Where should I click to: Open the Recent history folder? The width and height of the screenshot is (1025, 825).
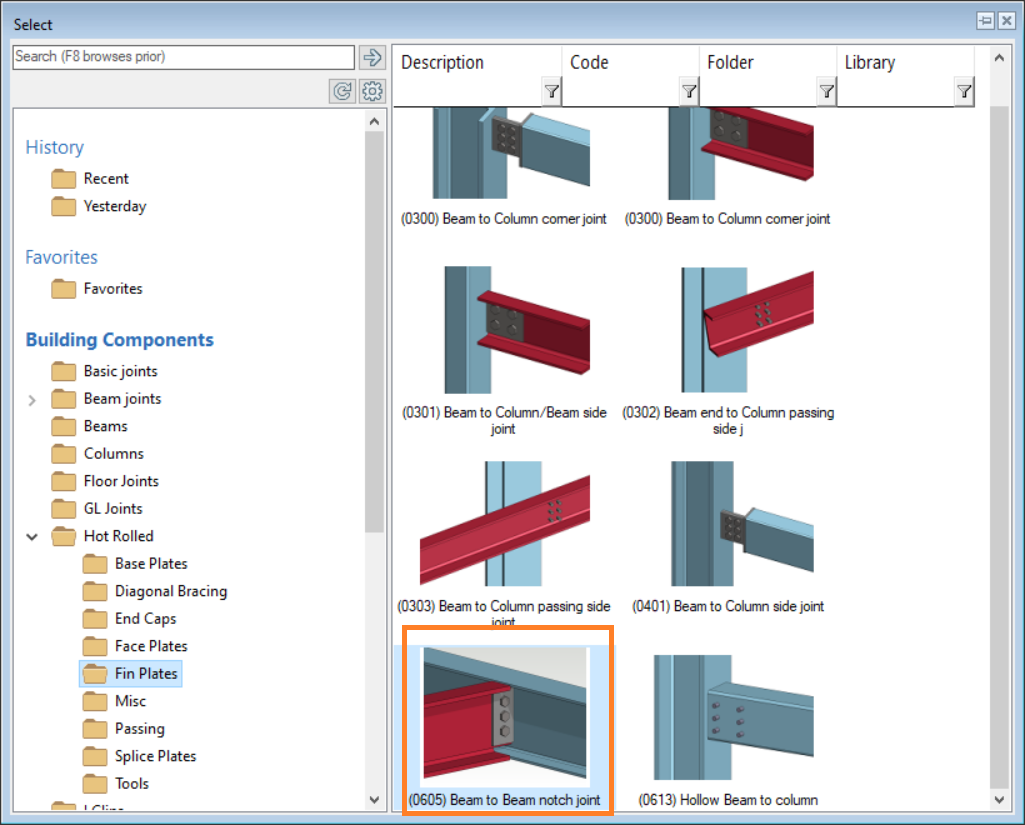coord(105,179)
